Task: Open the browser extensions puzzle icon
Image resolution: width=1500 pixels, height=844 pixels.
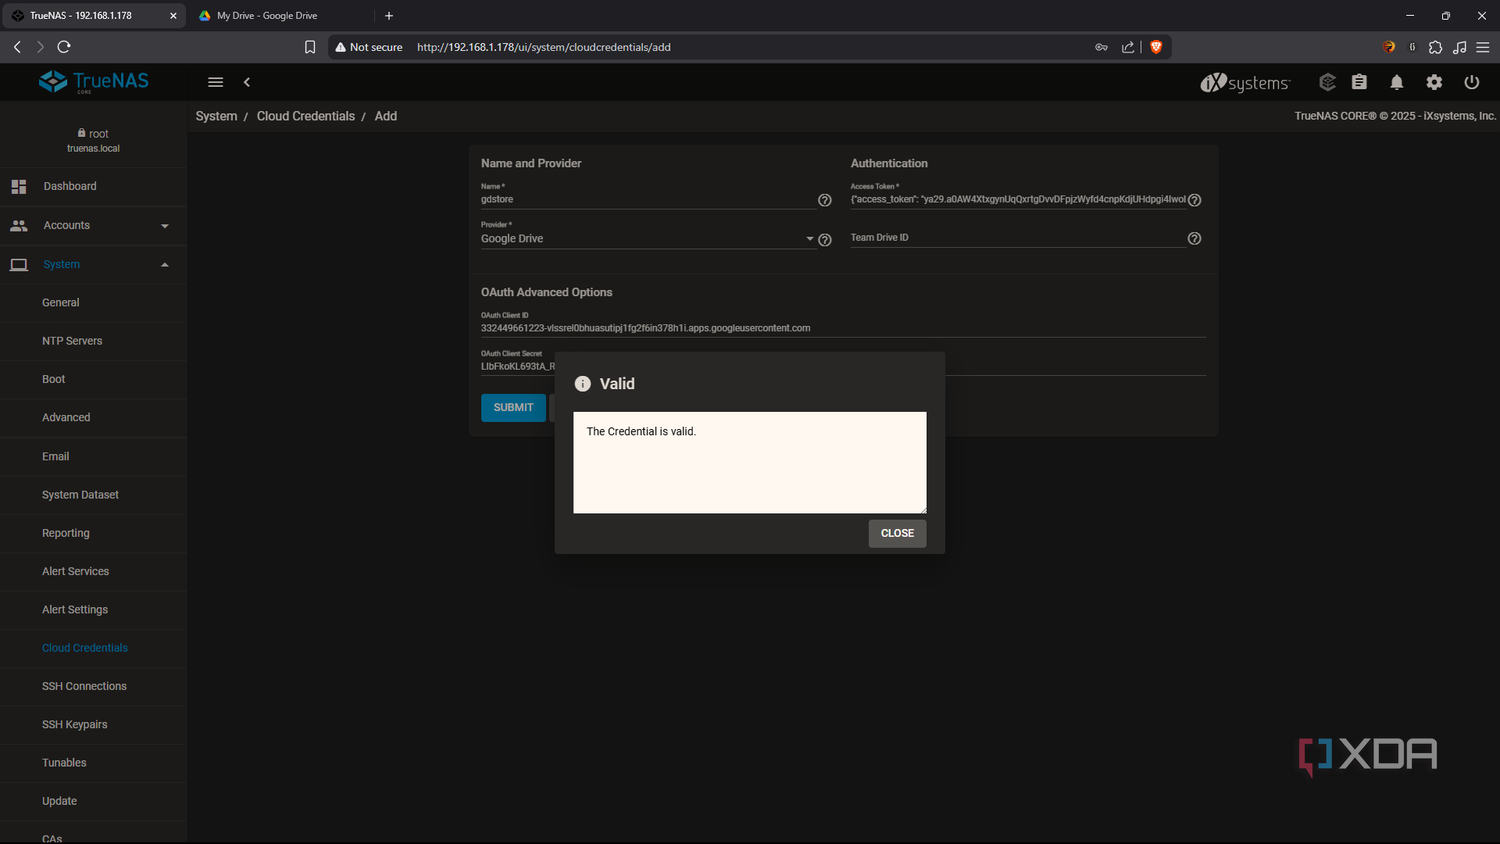Action: point(1436,47)
